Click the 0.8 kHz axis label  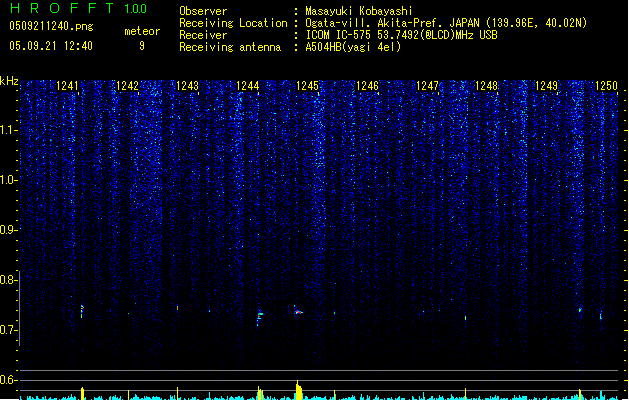point(8,280)
